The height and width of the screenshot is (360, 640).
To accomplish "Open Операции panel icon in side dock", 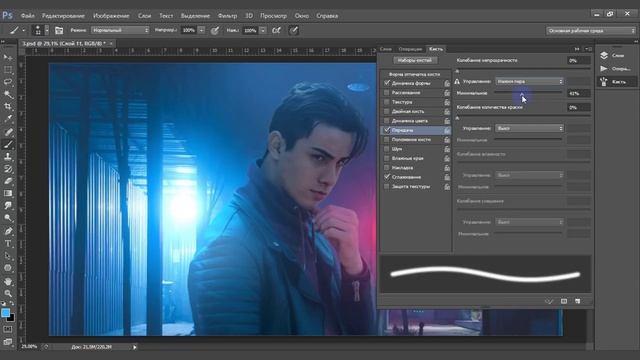I will (604, 69).
